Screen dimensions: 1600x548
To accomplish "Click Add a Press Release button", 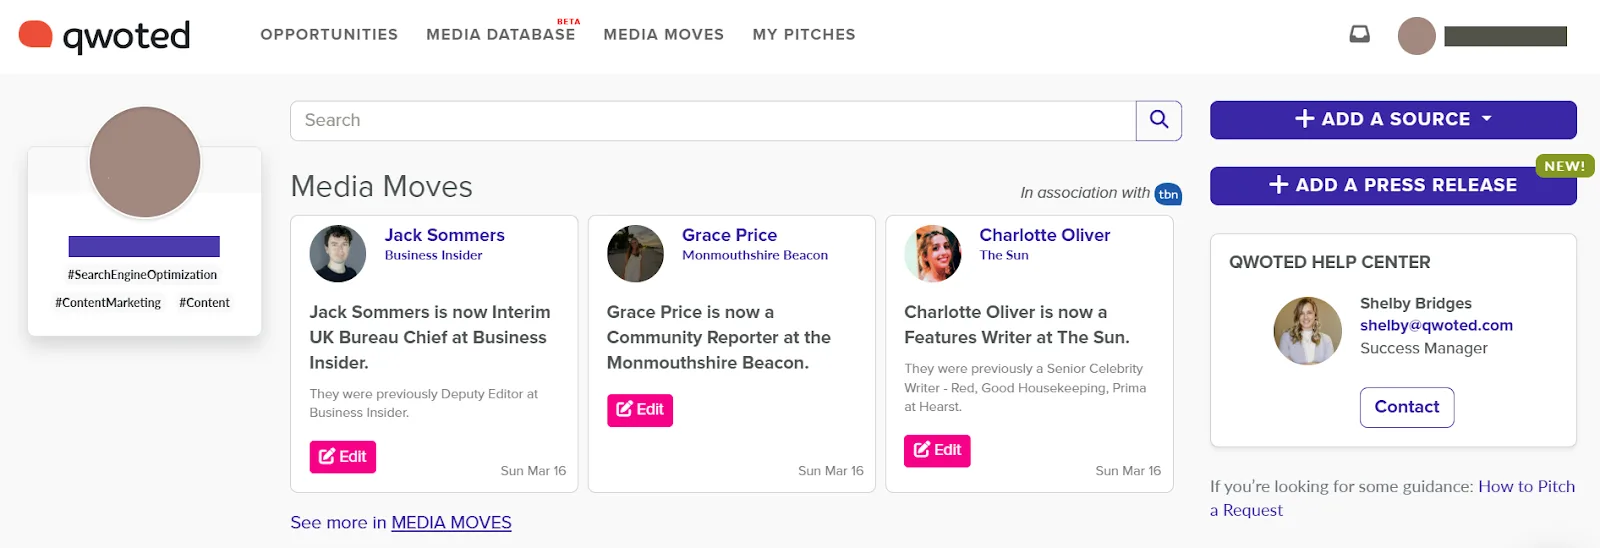I will point(1393,185).
